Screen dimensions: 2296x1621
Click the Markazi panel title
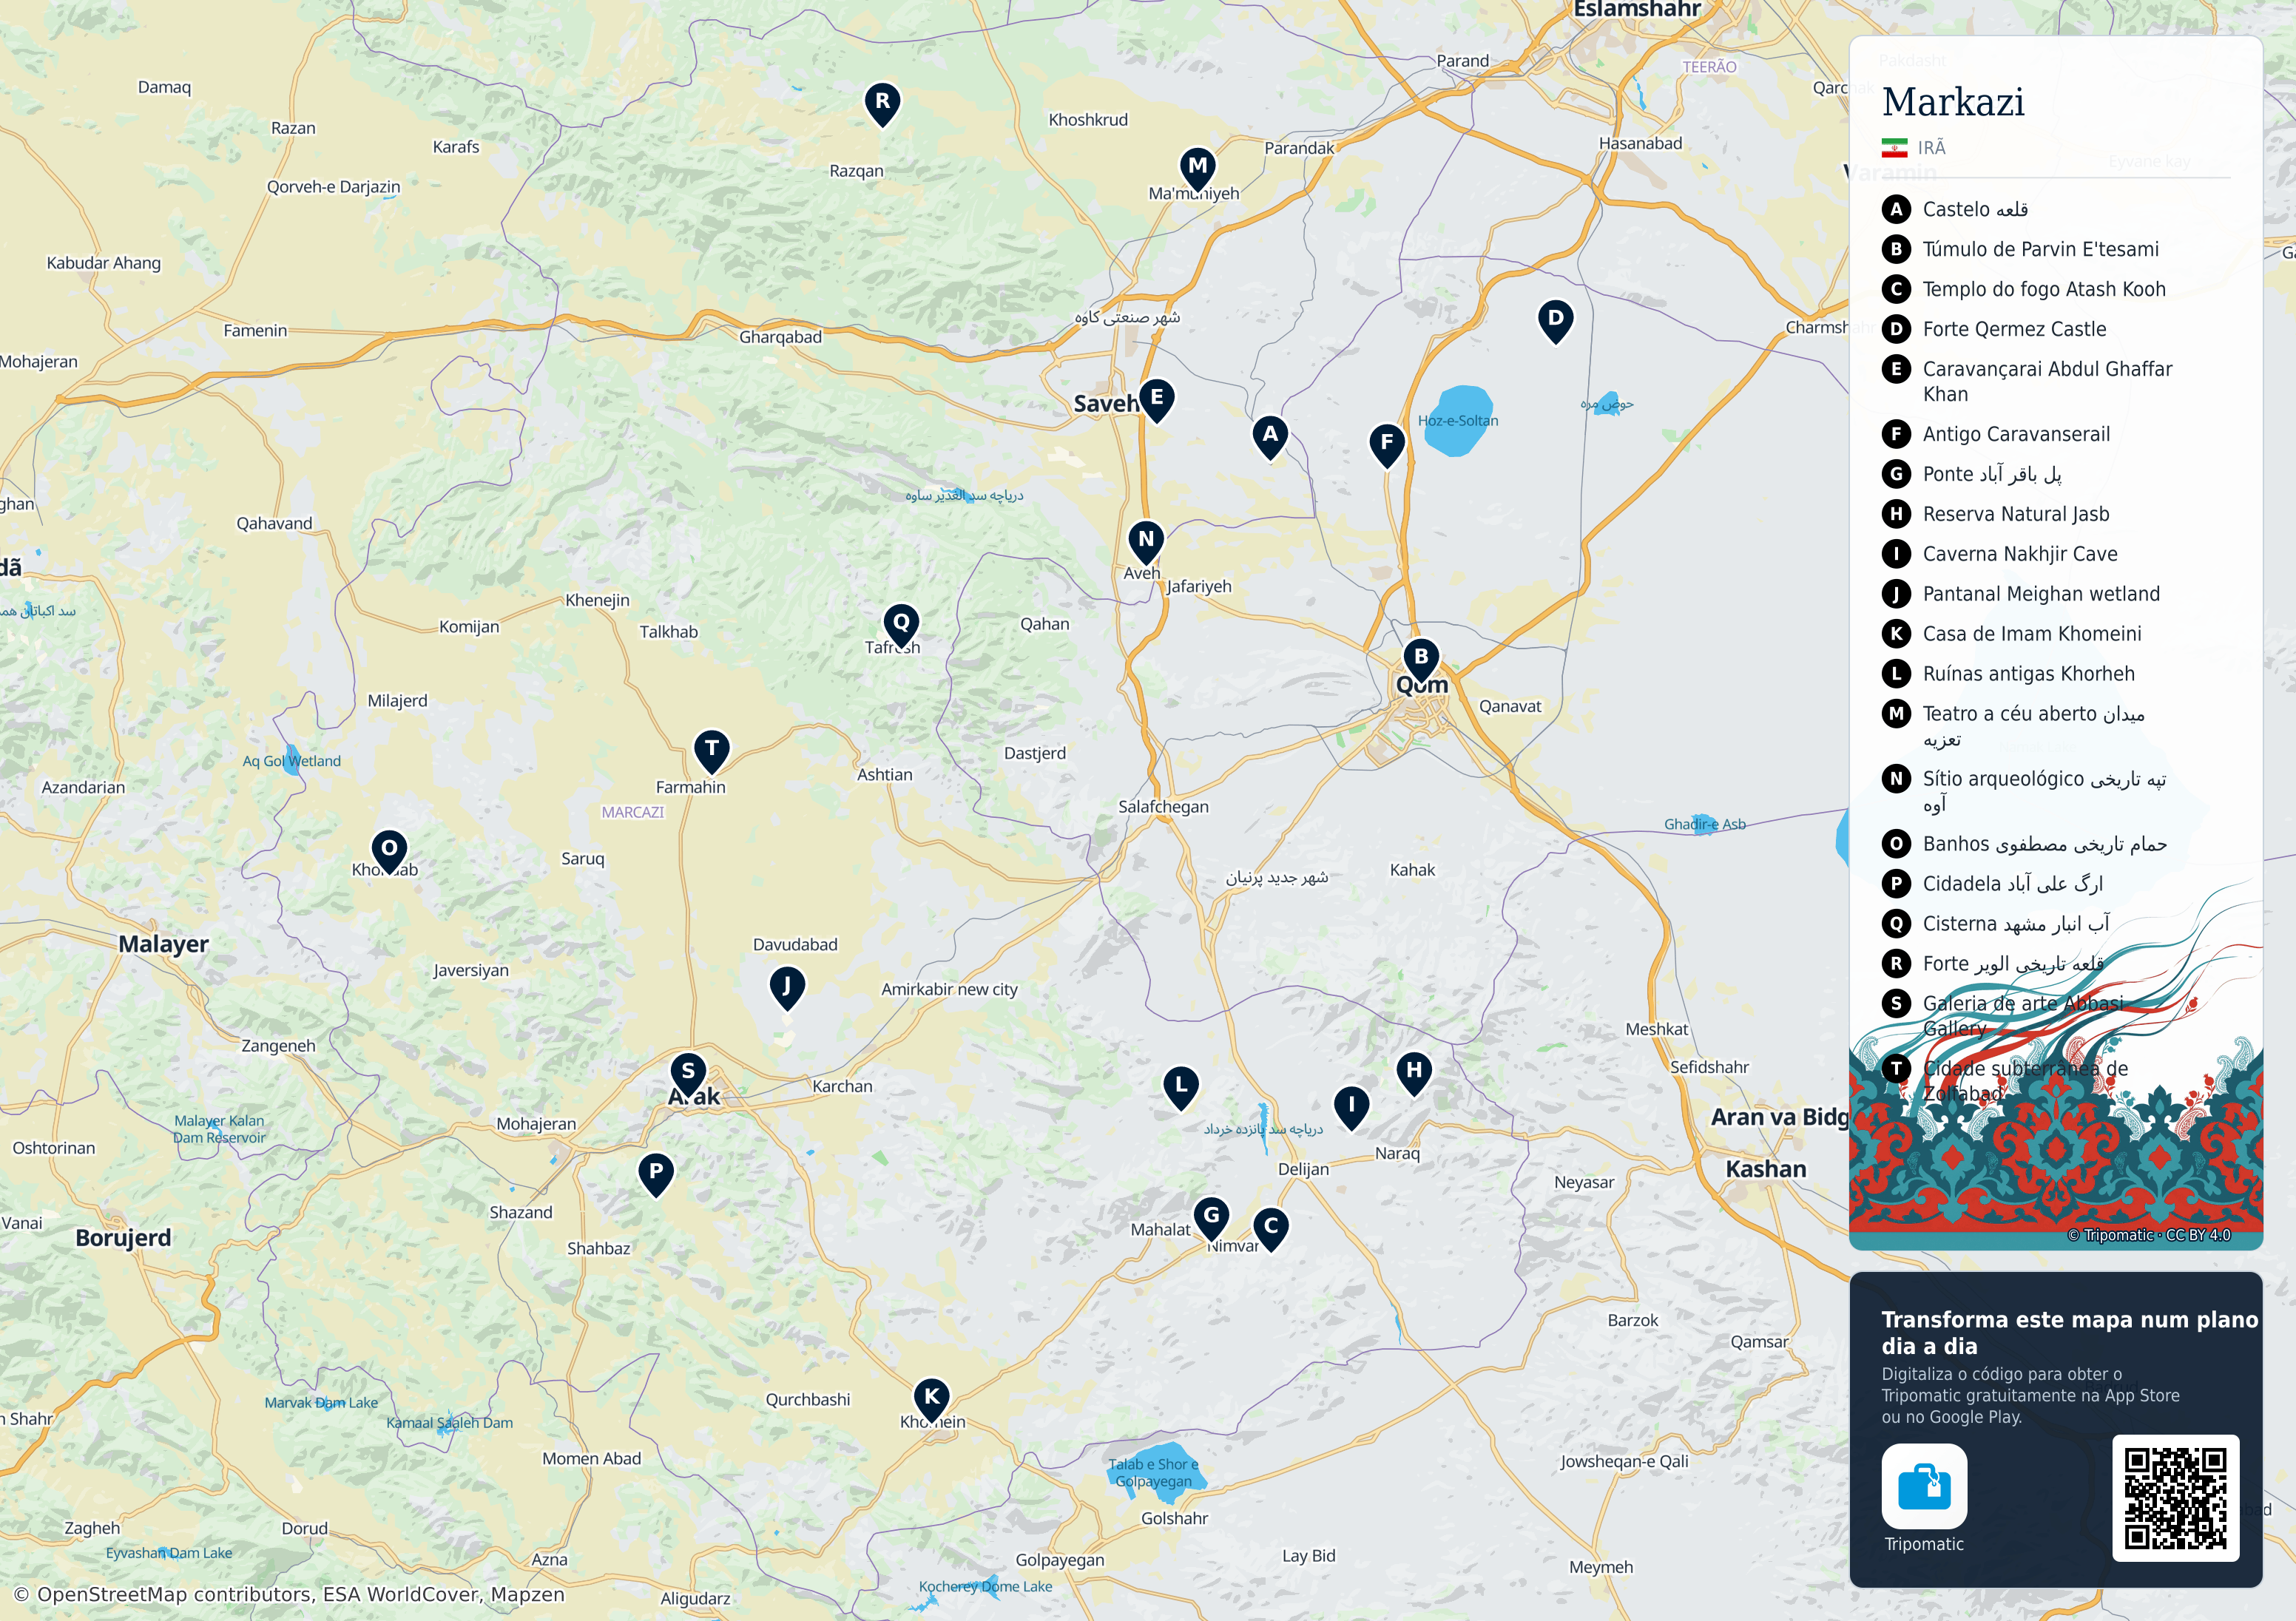[x=1953, y=102]
